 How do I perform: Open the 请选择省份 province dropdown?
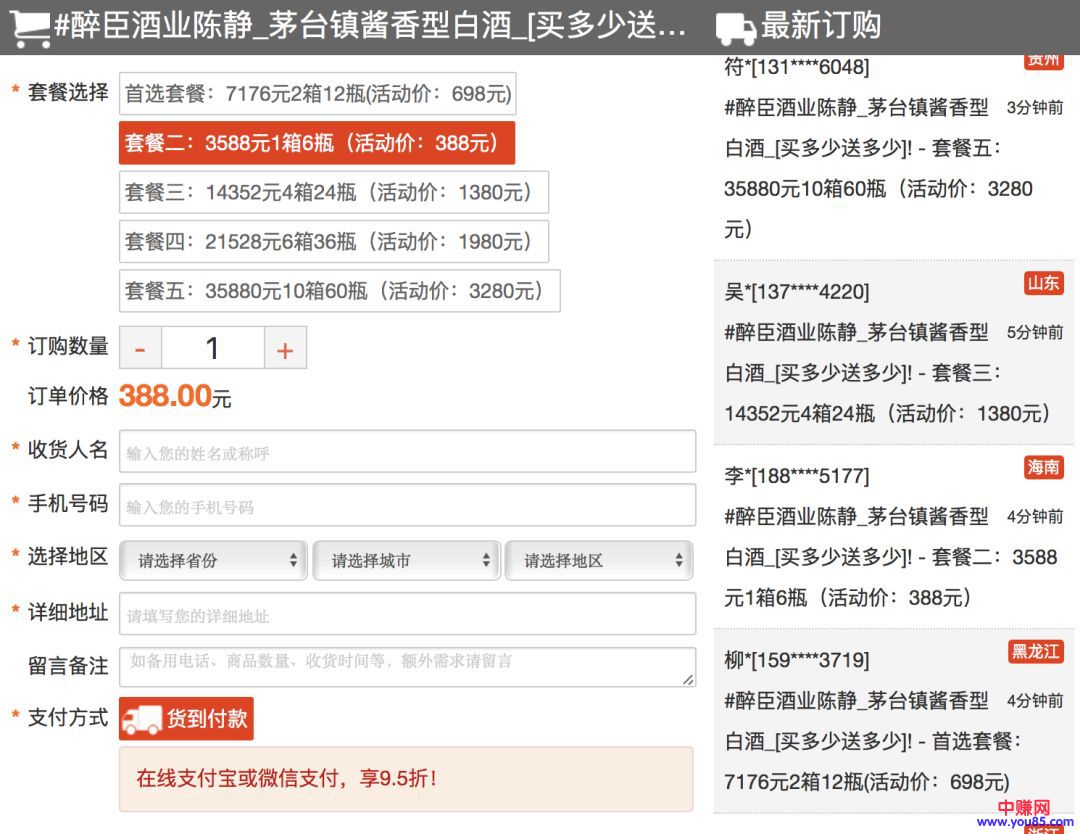(x=213, y=561)
